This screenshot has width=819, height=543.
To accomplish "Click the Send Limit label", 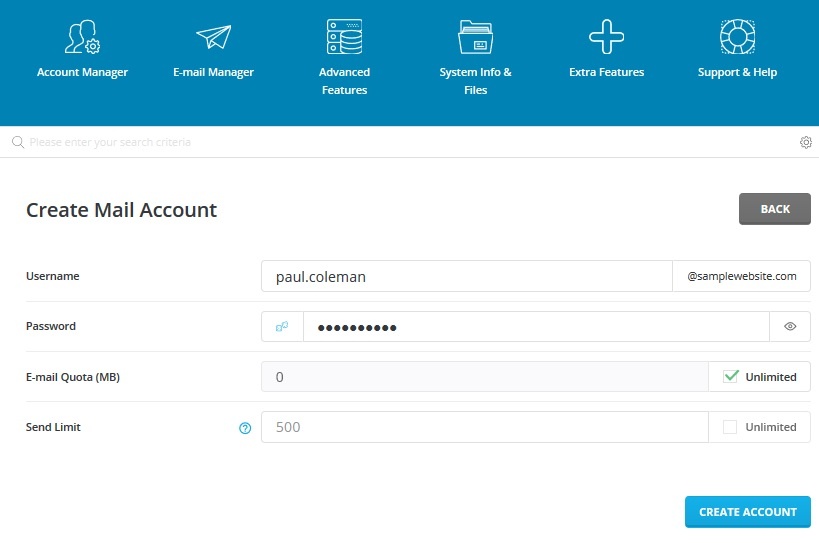I will pos(53,427).
